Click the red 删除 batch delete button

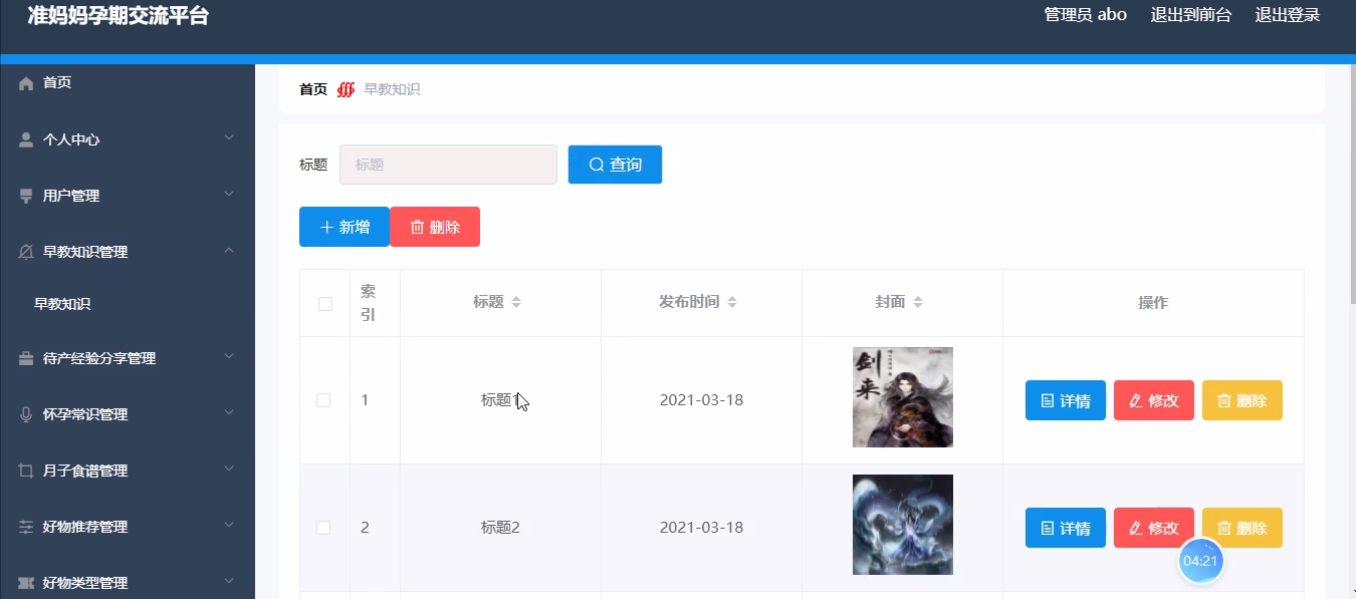(x=435, y=227)
